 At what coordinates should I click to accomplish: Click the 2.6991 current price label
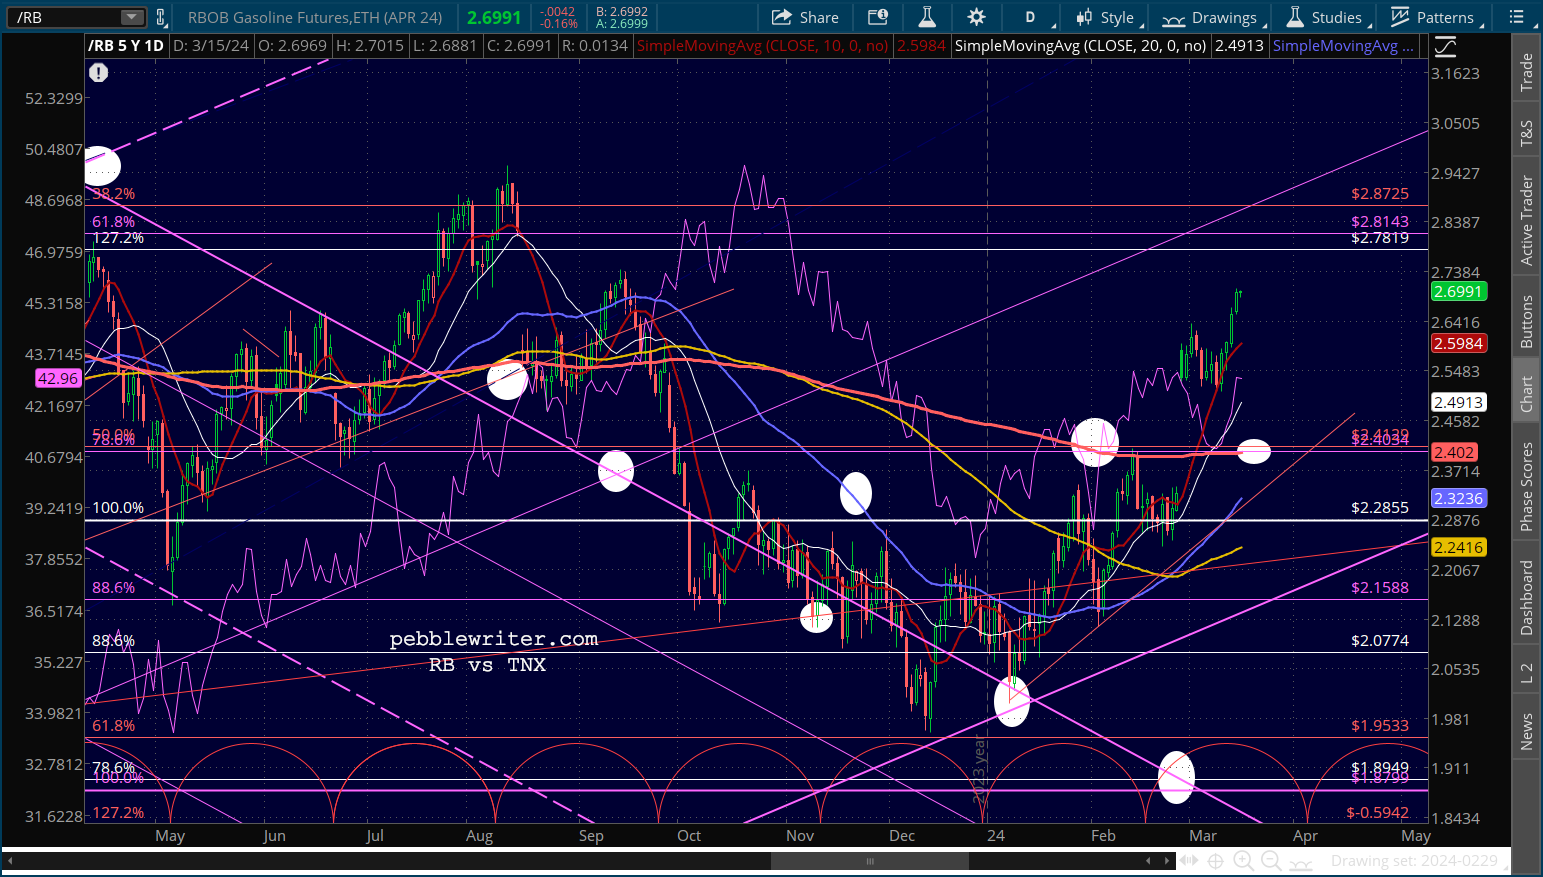(x=1458, y=292)
